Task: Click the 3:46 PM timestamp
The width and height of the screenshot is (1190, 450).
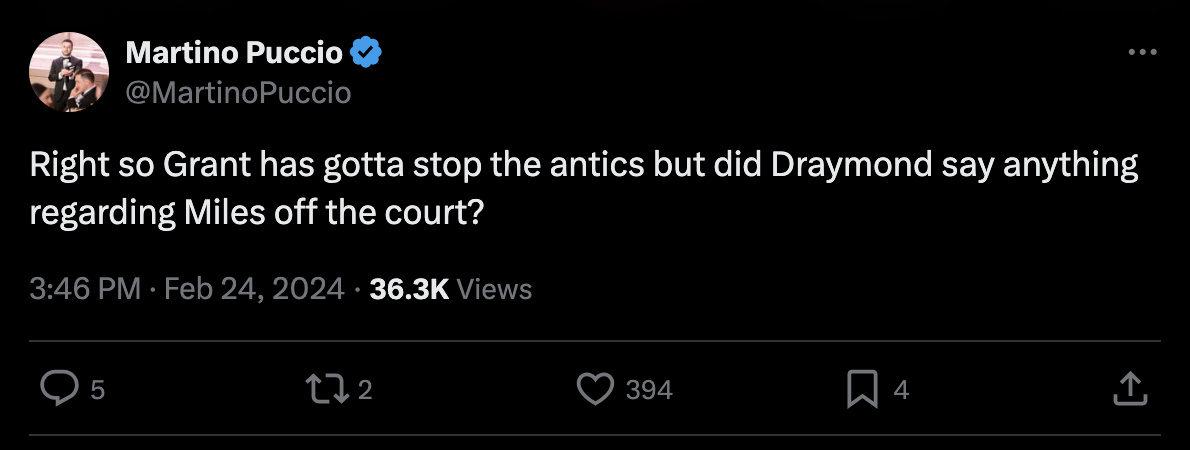Action: 84,290
